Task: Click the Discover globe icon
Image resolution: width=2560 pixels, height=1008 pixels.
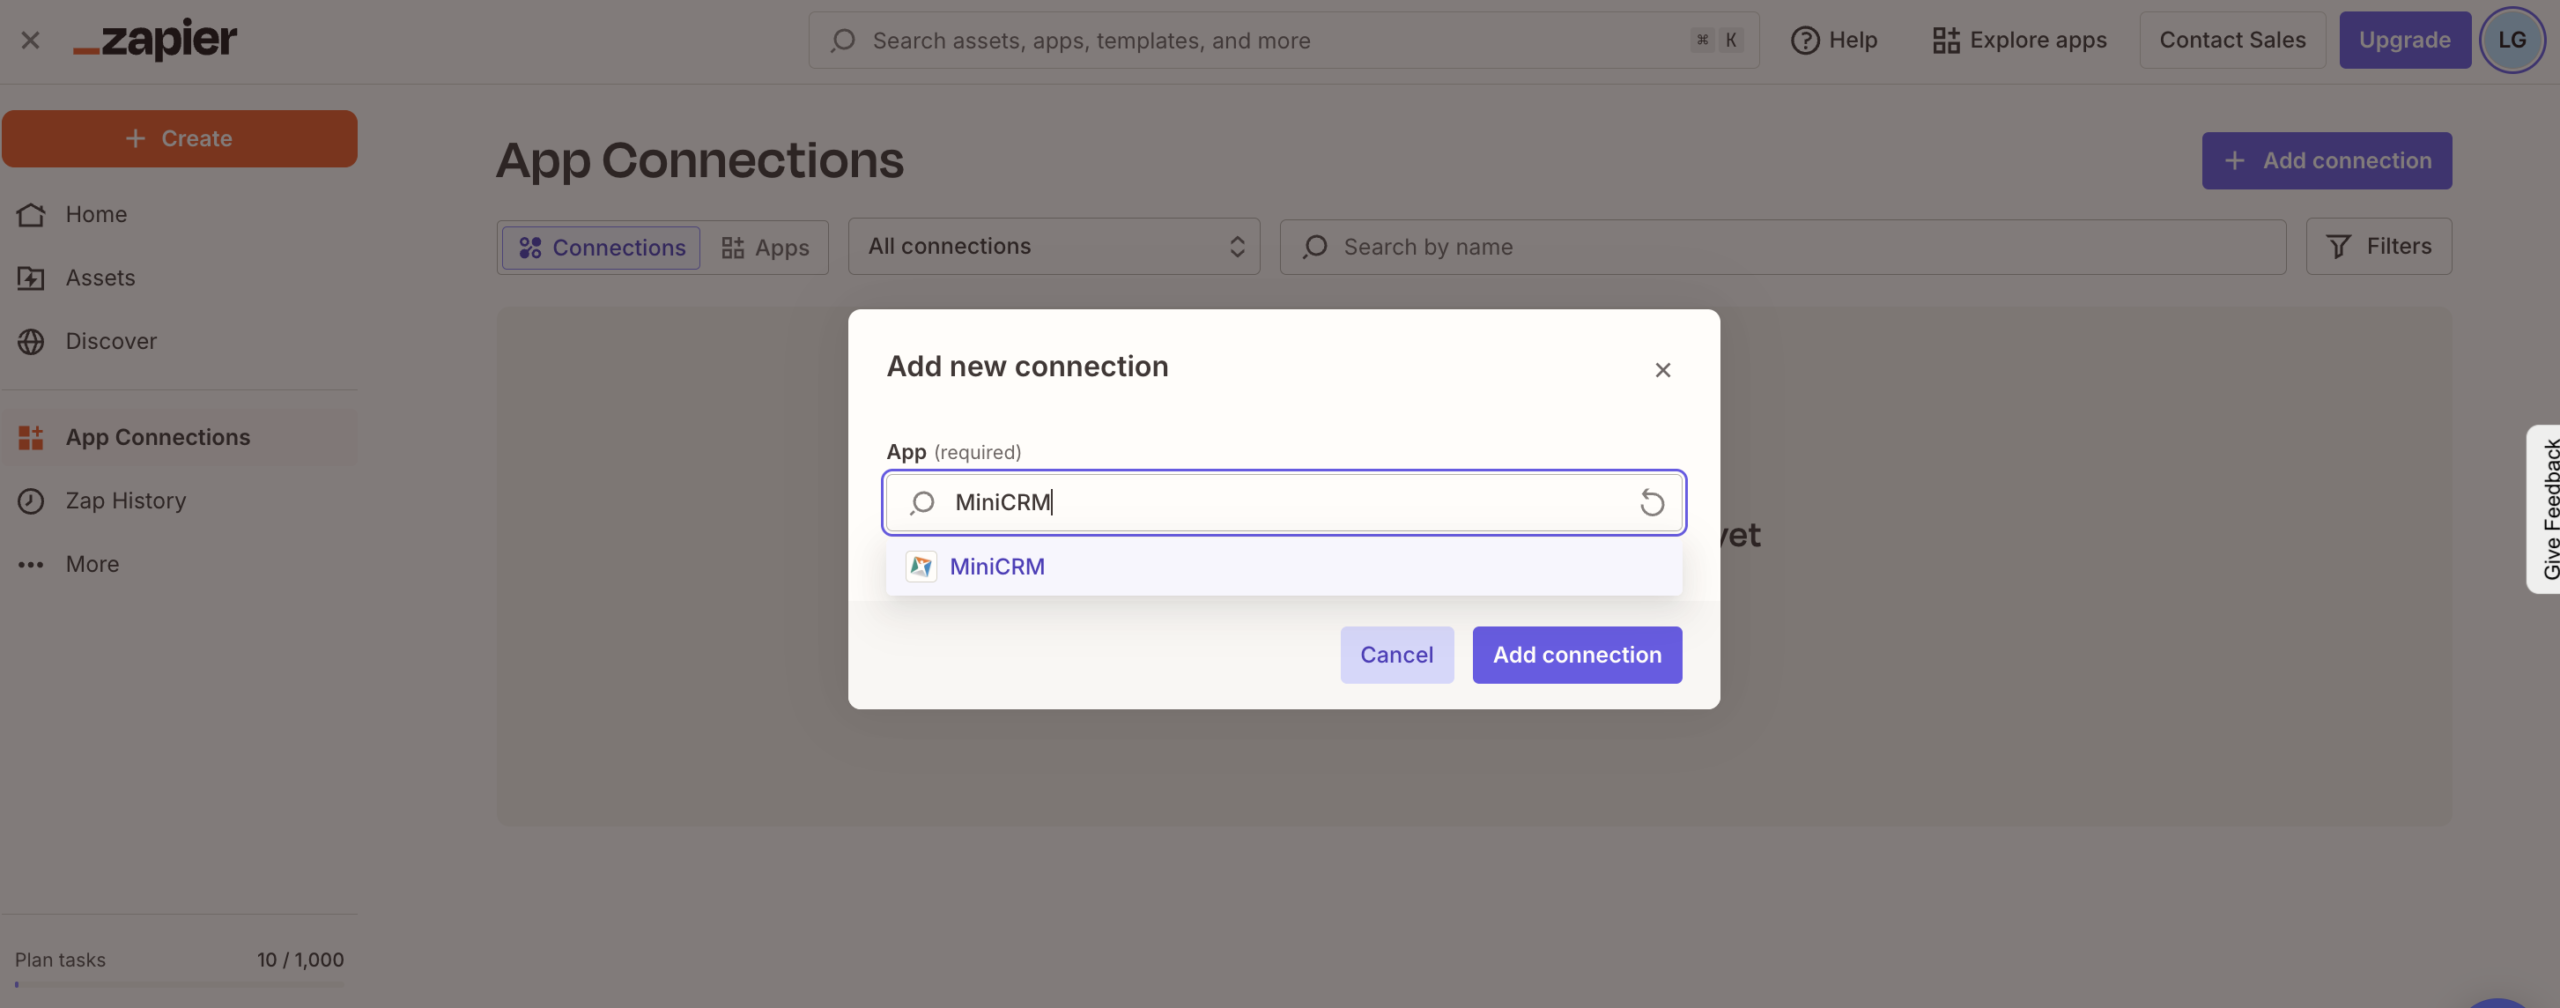Action: (x=31, y=341)
